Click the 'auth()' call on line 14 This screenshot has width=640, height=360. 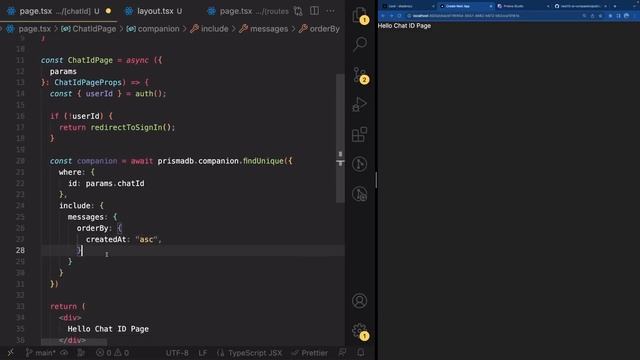pos(149,93)
